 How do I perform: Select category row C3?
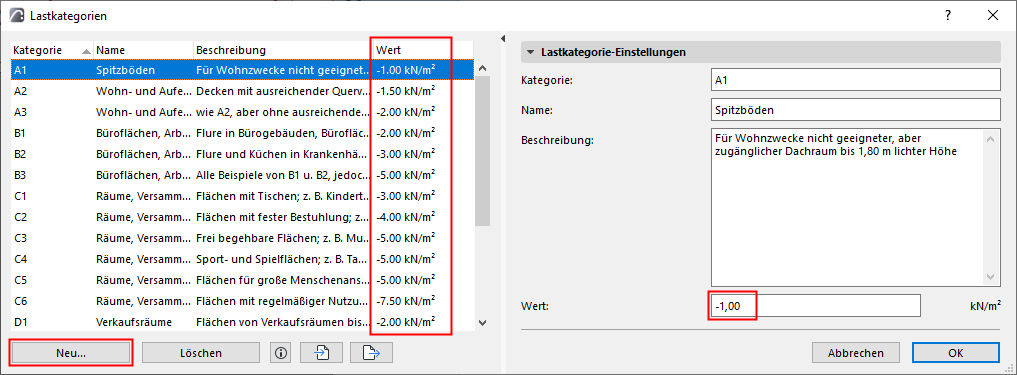243,238
